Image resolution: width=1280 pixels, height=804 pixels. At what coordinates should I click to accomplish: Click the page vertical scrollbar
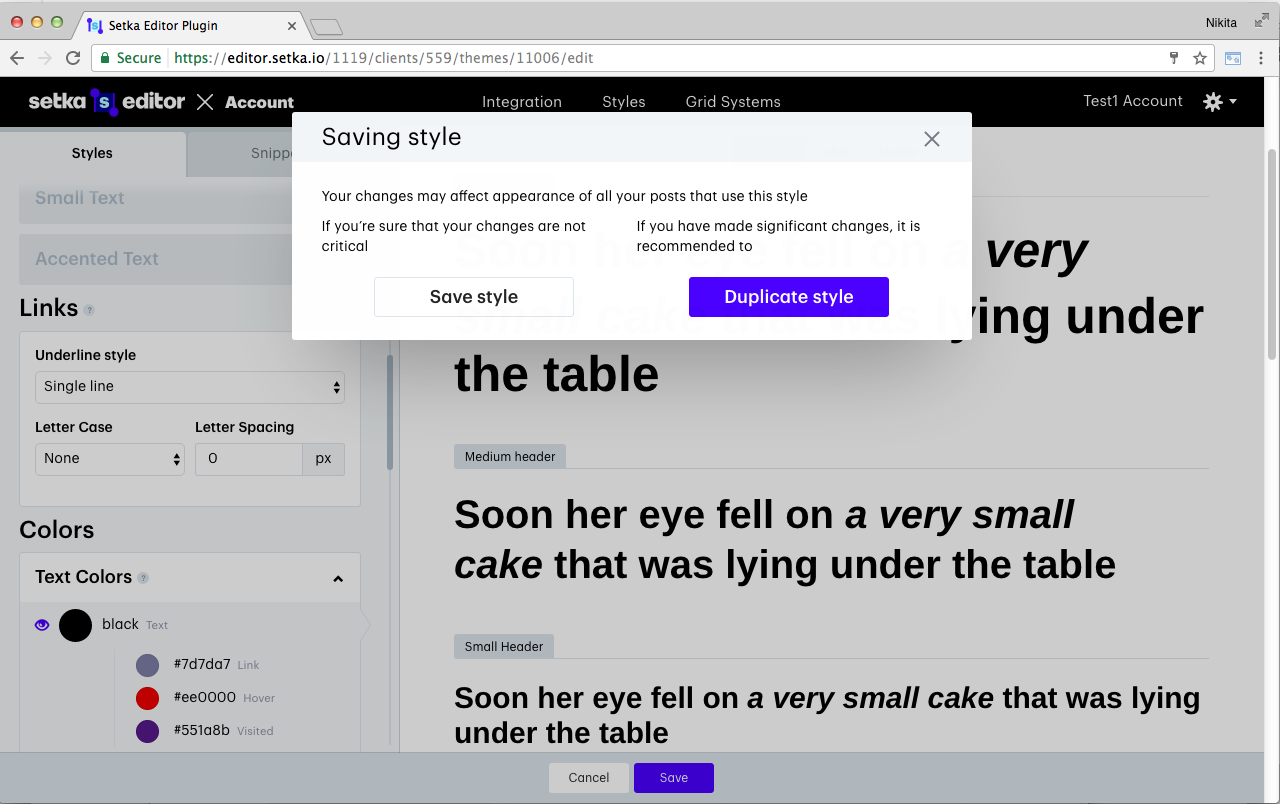click(1272, 255)
